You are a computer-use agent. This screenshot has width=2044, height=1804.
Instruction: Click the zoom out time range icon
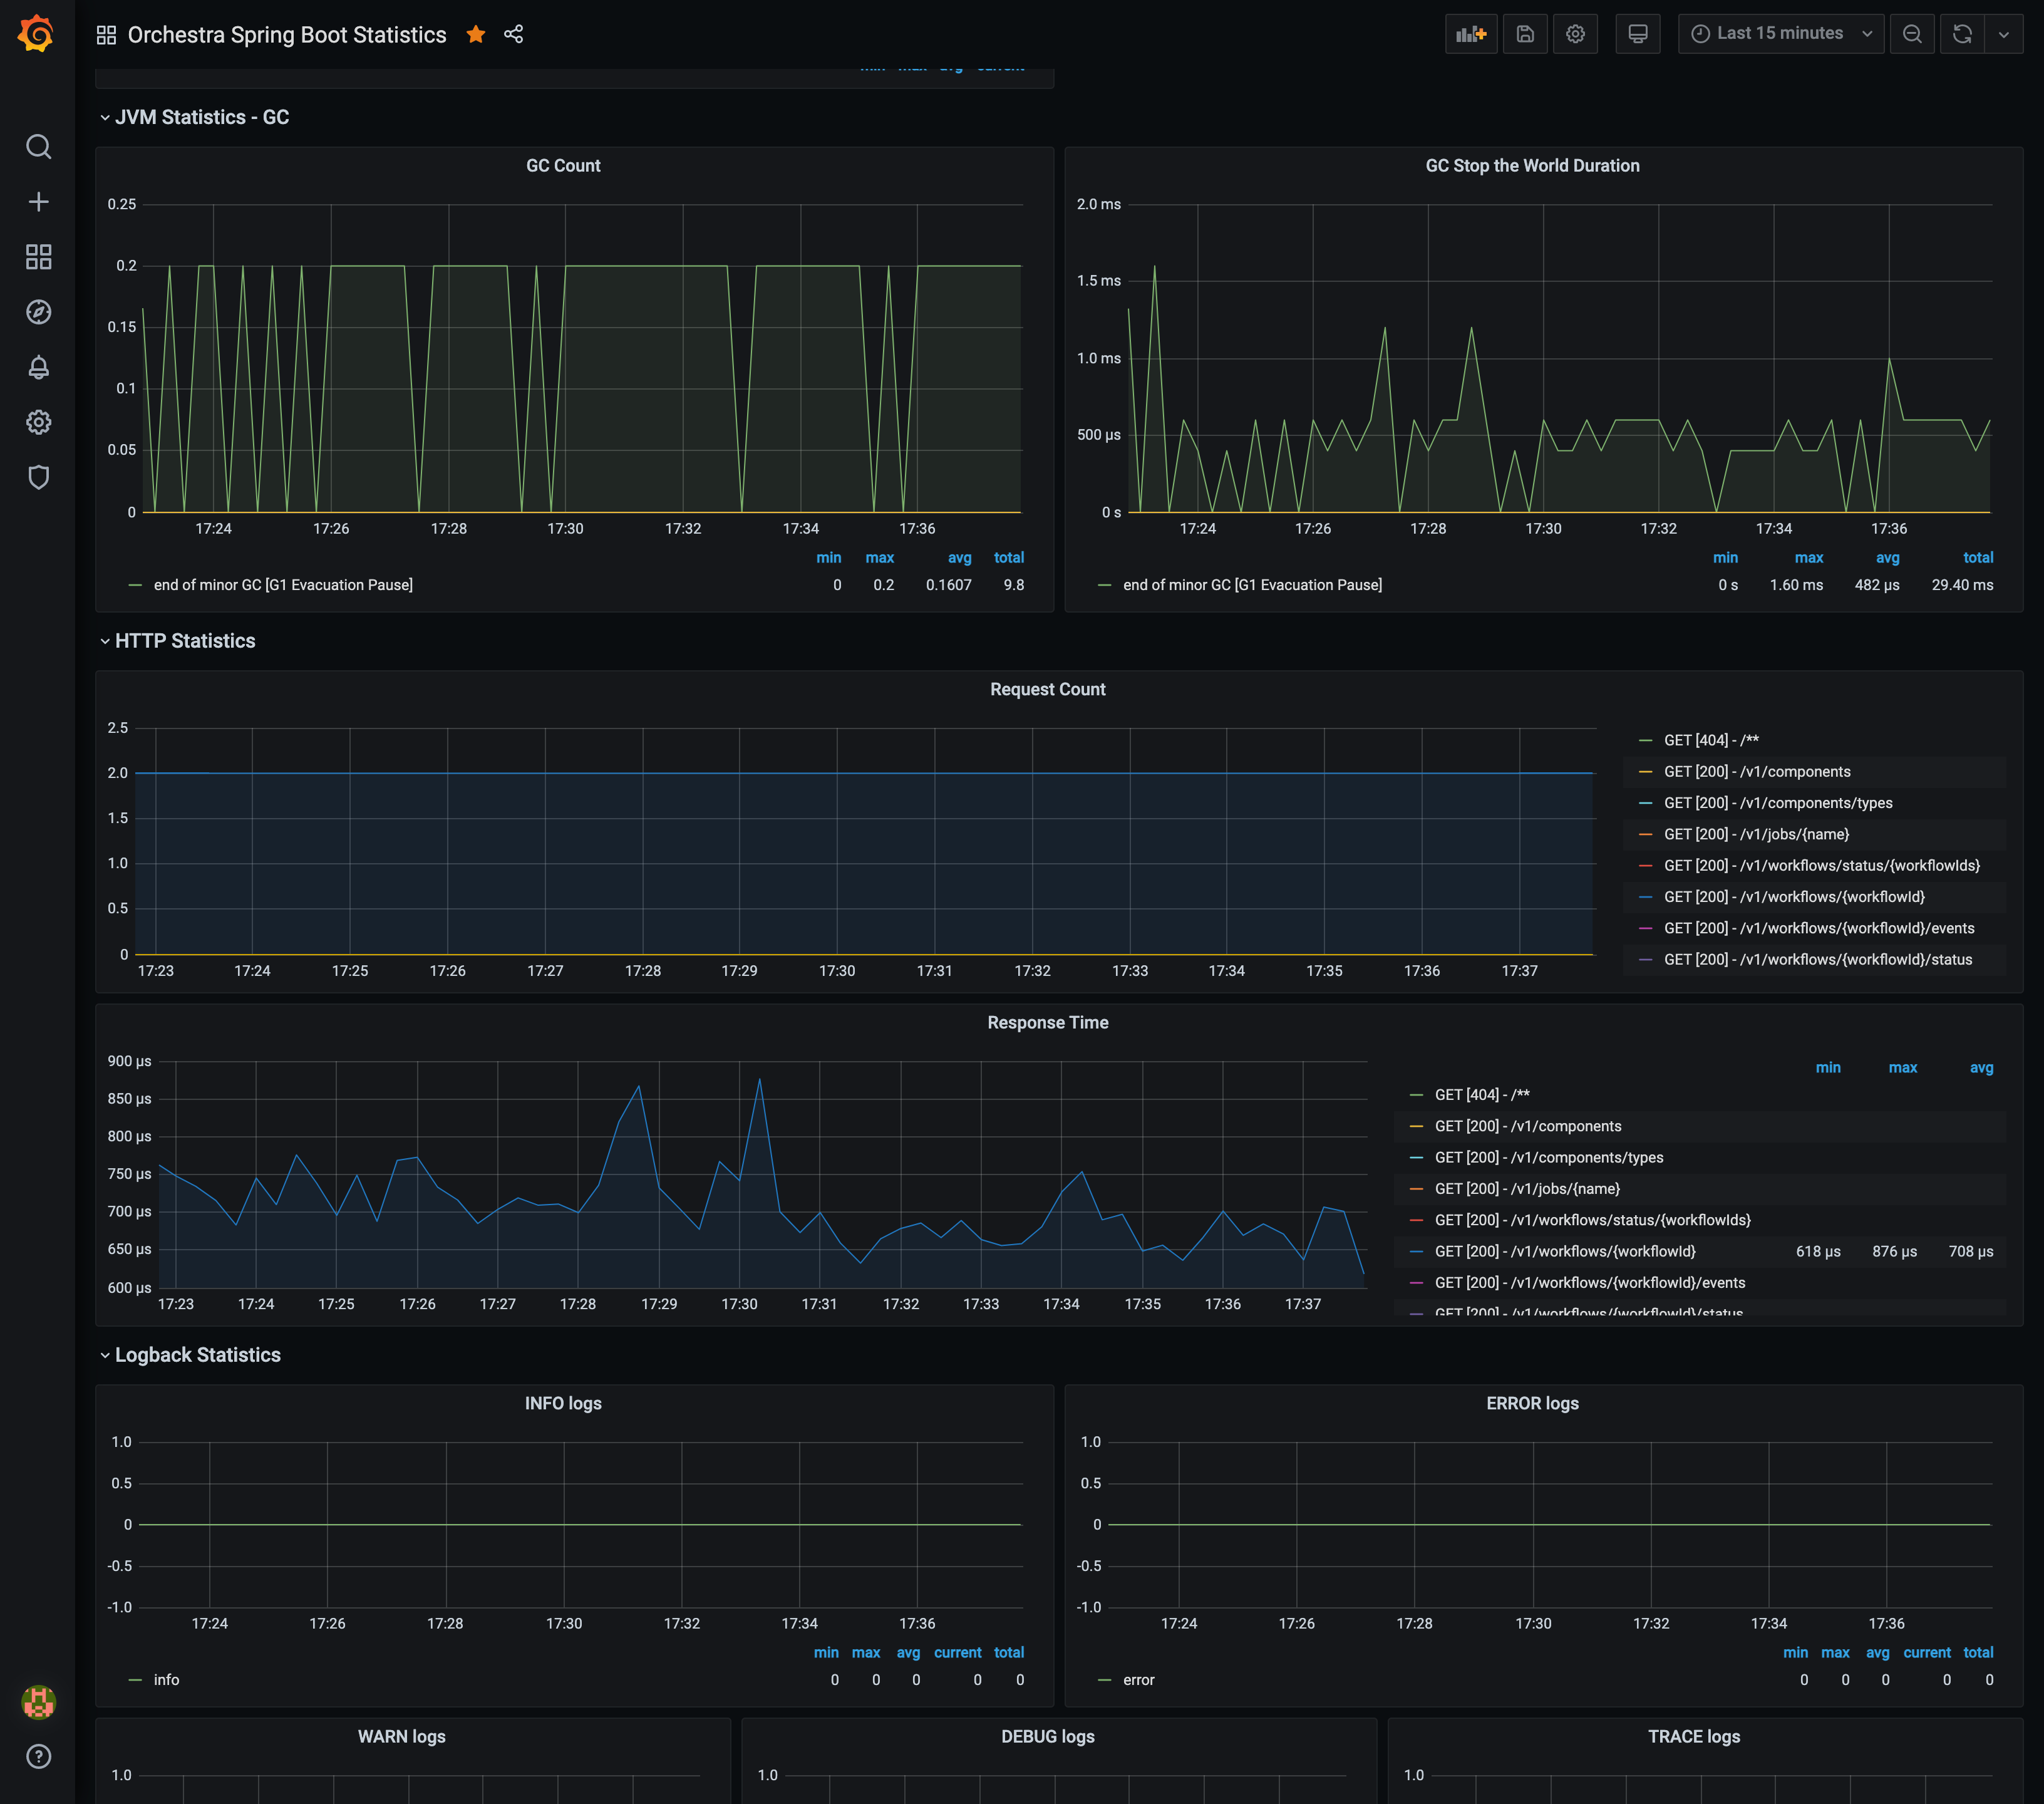[1912, 34]
